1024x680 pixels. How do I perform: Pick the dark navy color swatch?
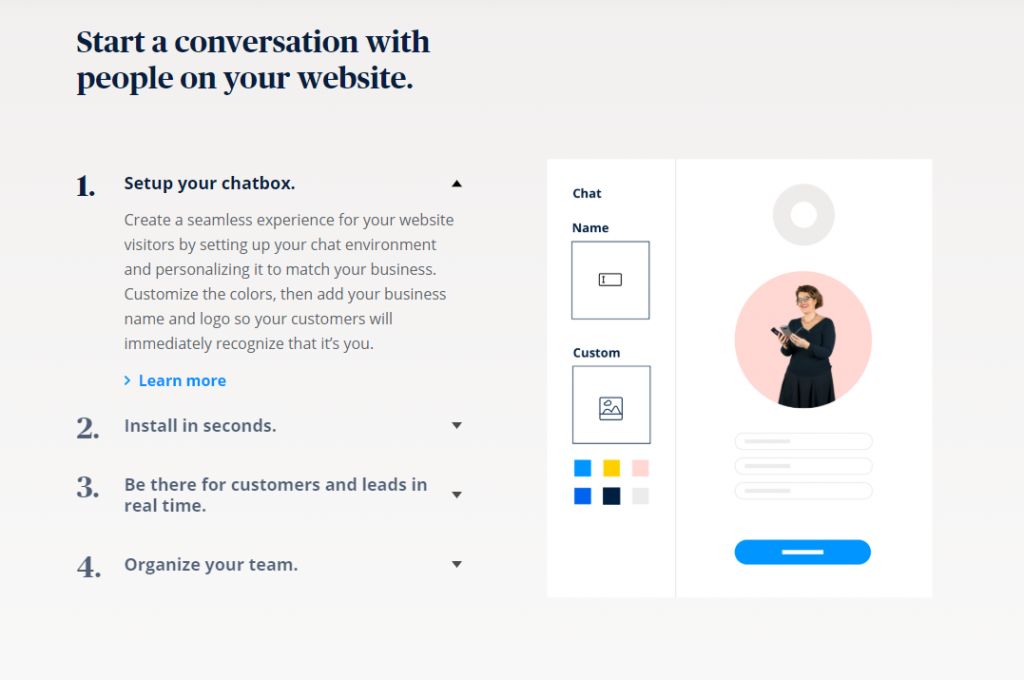pos(611,496)
